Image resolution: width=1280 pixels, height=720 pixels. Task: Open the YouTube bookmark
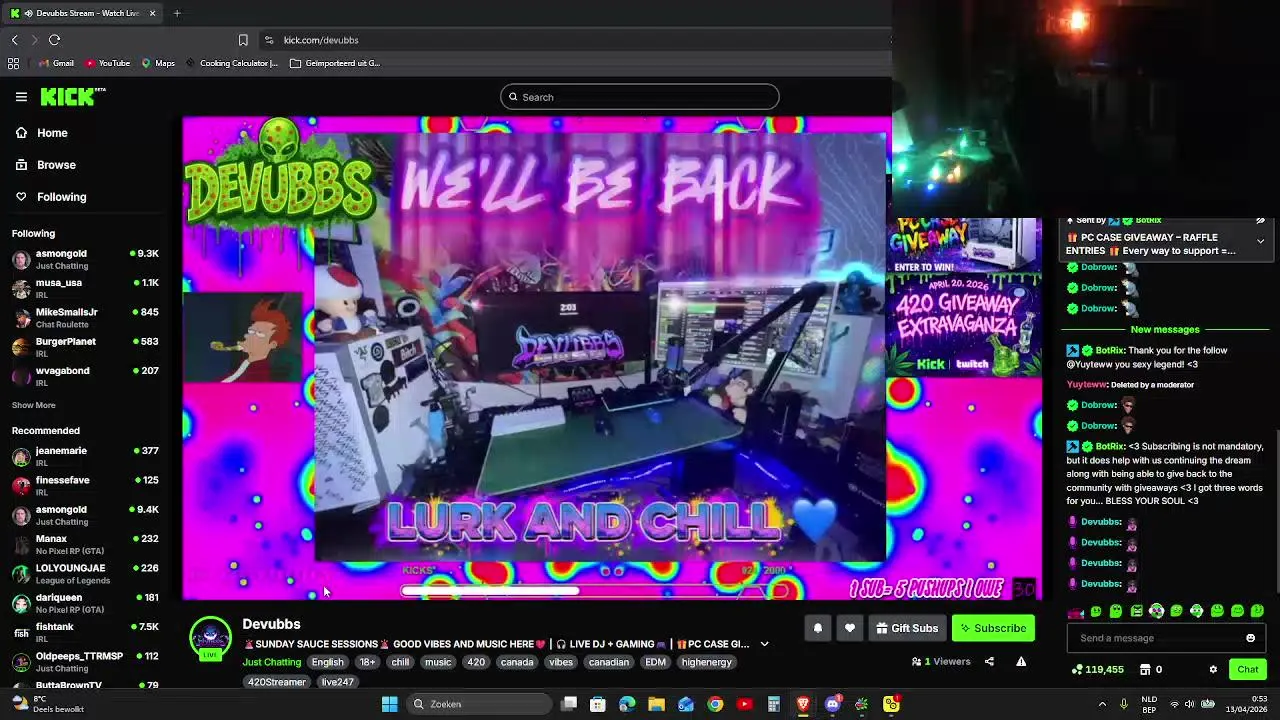(x=107, y=63)
